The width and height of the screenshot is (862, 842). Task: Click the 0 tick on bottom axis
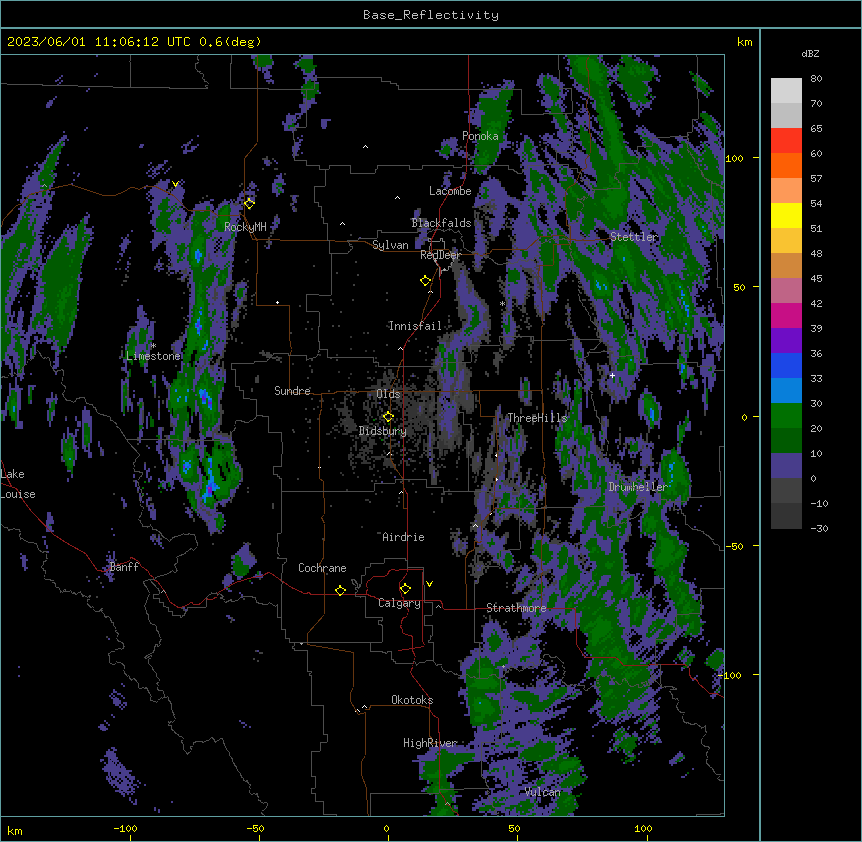[x=386, y=828]
